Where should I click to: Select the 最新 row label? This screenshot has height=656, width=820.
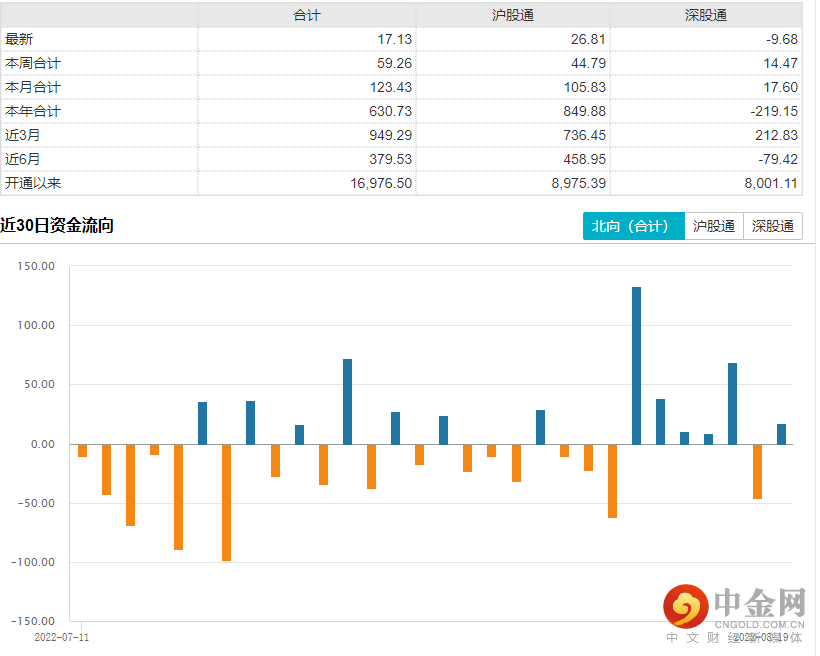pyautogui.click(x=19, y=39)
